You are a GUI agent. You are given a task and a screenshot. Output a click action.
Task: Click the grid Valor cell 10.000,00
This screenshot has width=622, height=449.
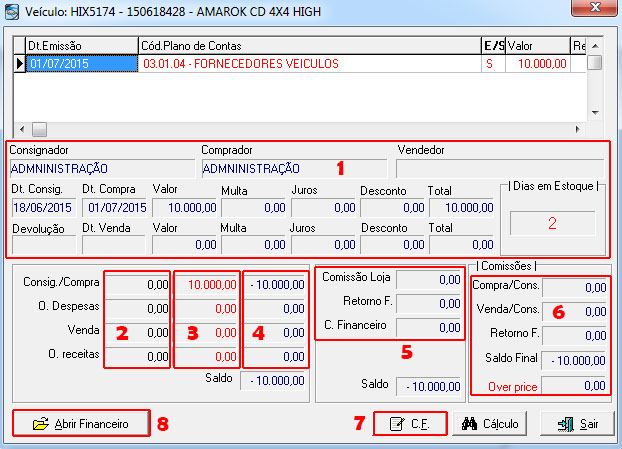pos(538,63)
